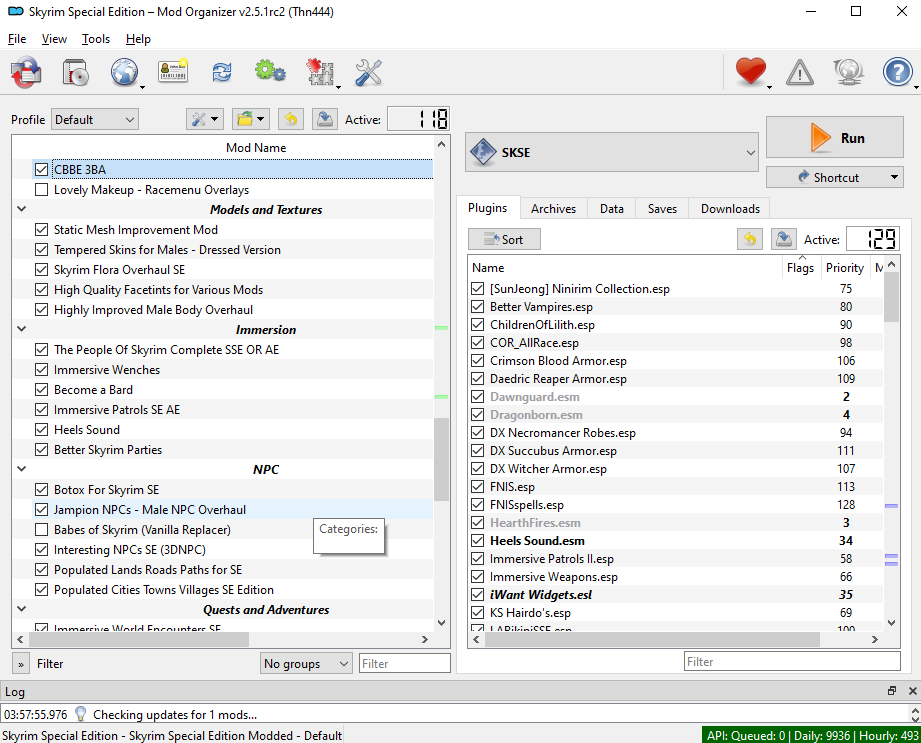Viewport: 921px width, 743px height.
Task: Click the Sort plugins button
Action: [x=504, y=239]
